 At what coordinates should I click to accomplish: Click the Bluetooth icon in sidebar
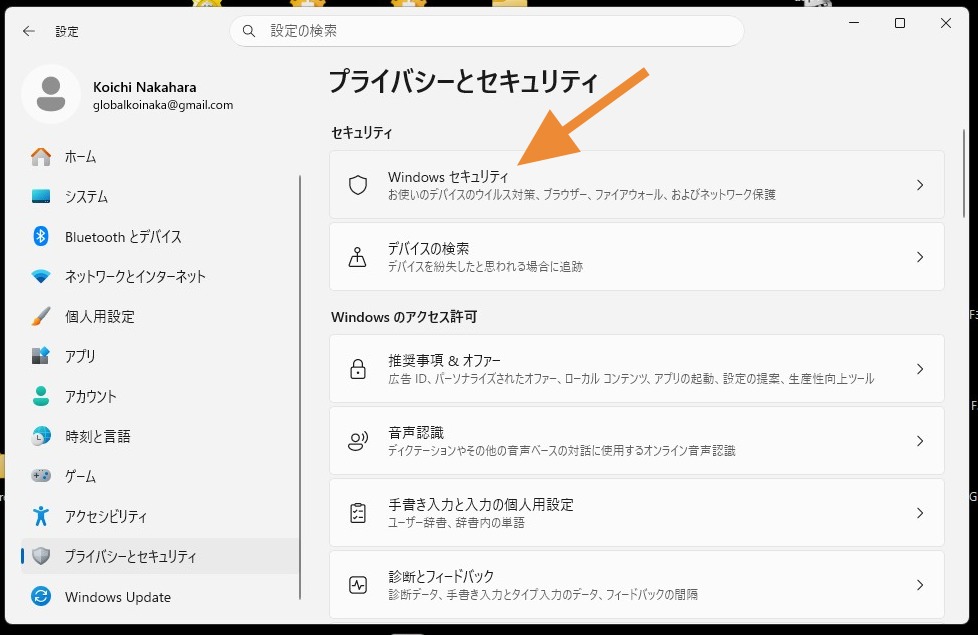(41, 236)
